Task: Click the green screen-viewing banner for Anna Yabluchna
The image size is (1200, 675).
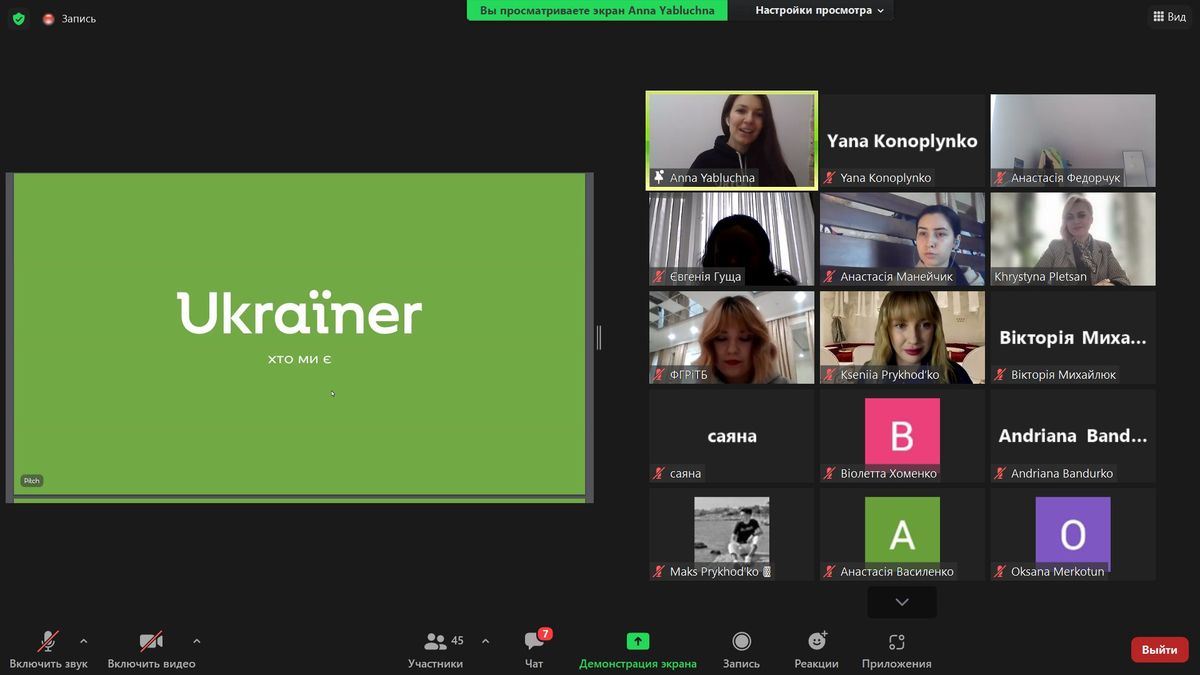Action: tap(597, 10)
